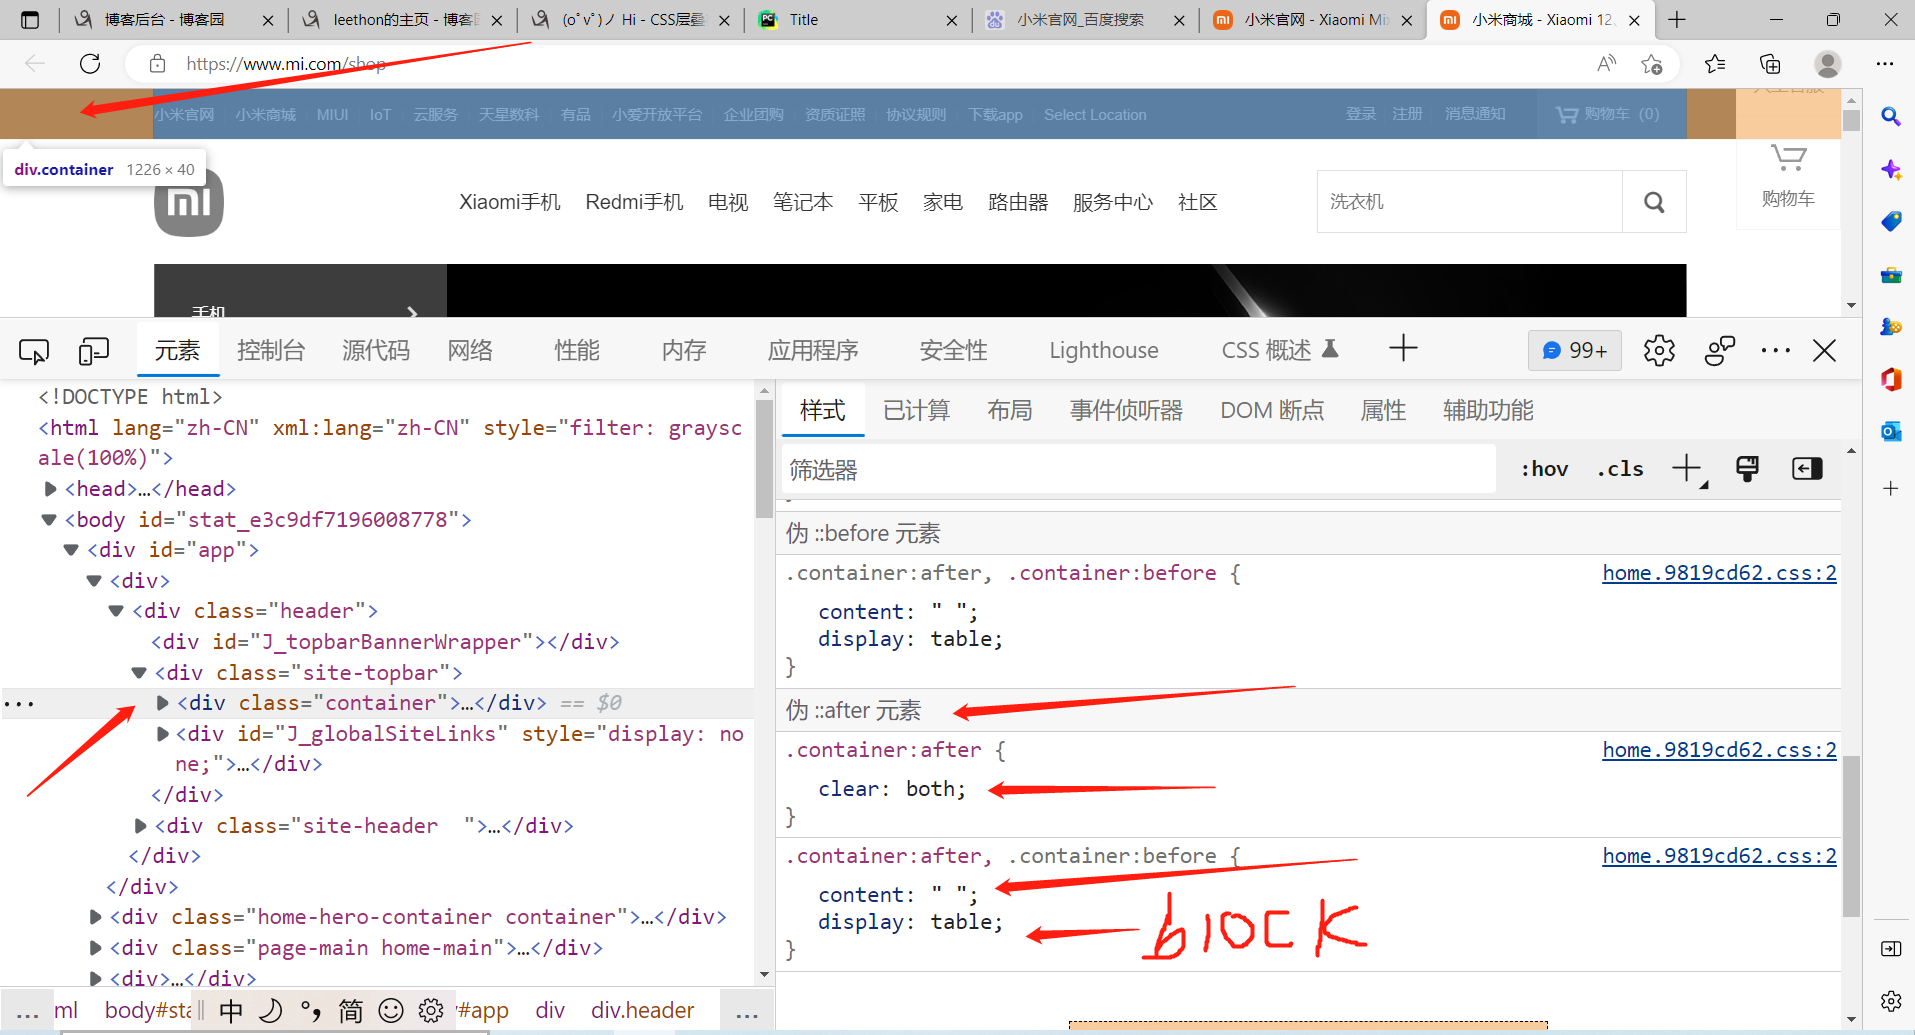Open the Lighthouse tab

1104,350
